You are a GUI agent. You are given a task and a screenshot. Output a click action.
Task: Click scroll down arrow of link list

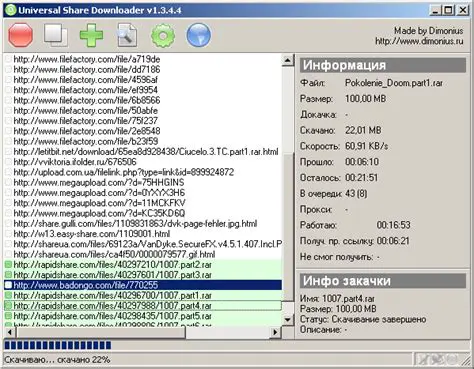[x=288, y=319]
